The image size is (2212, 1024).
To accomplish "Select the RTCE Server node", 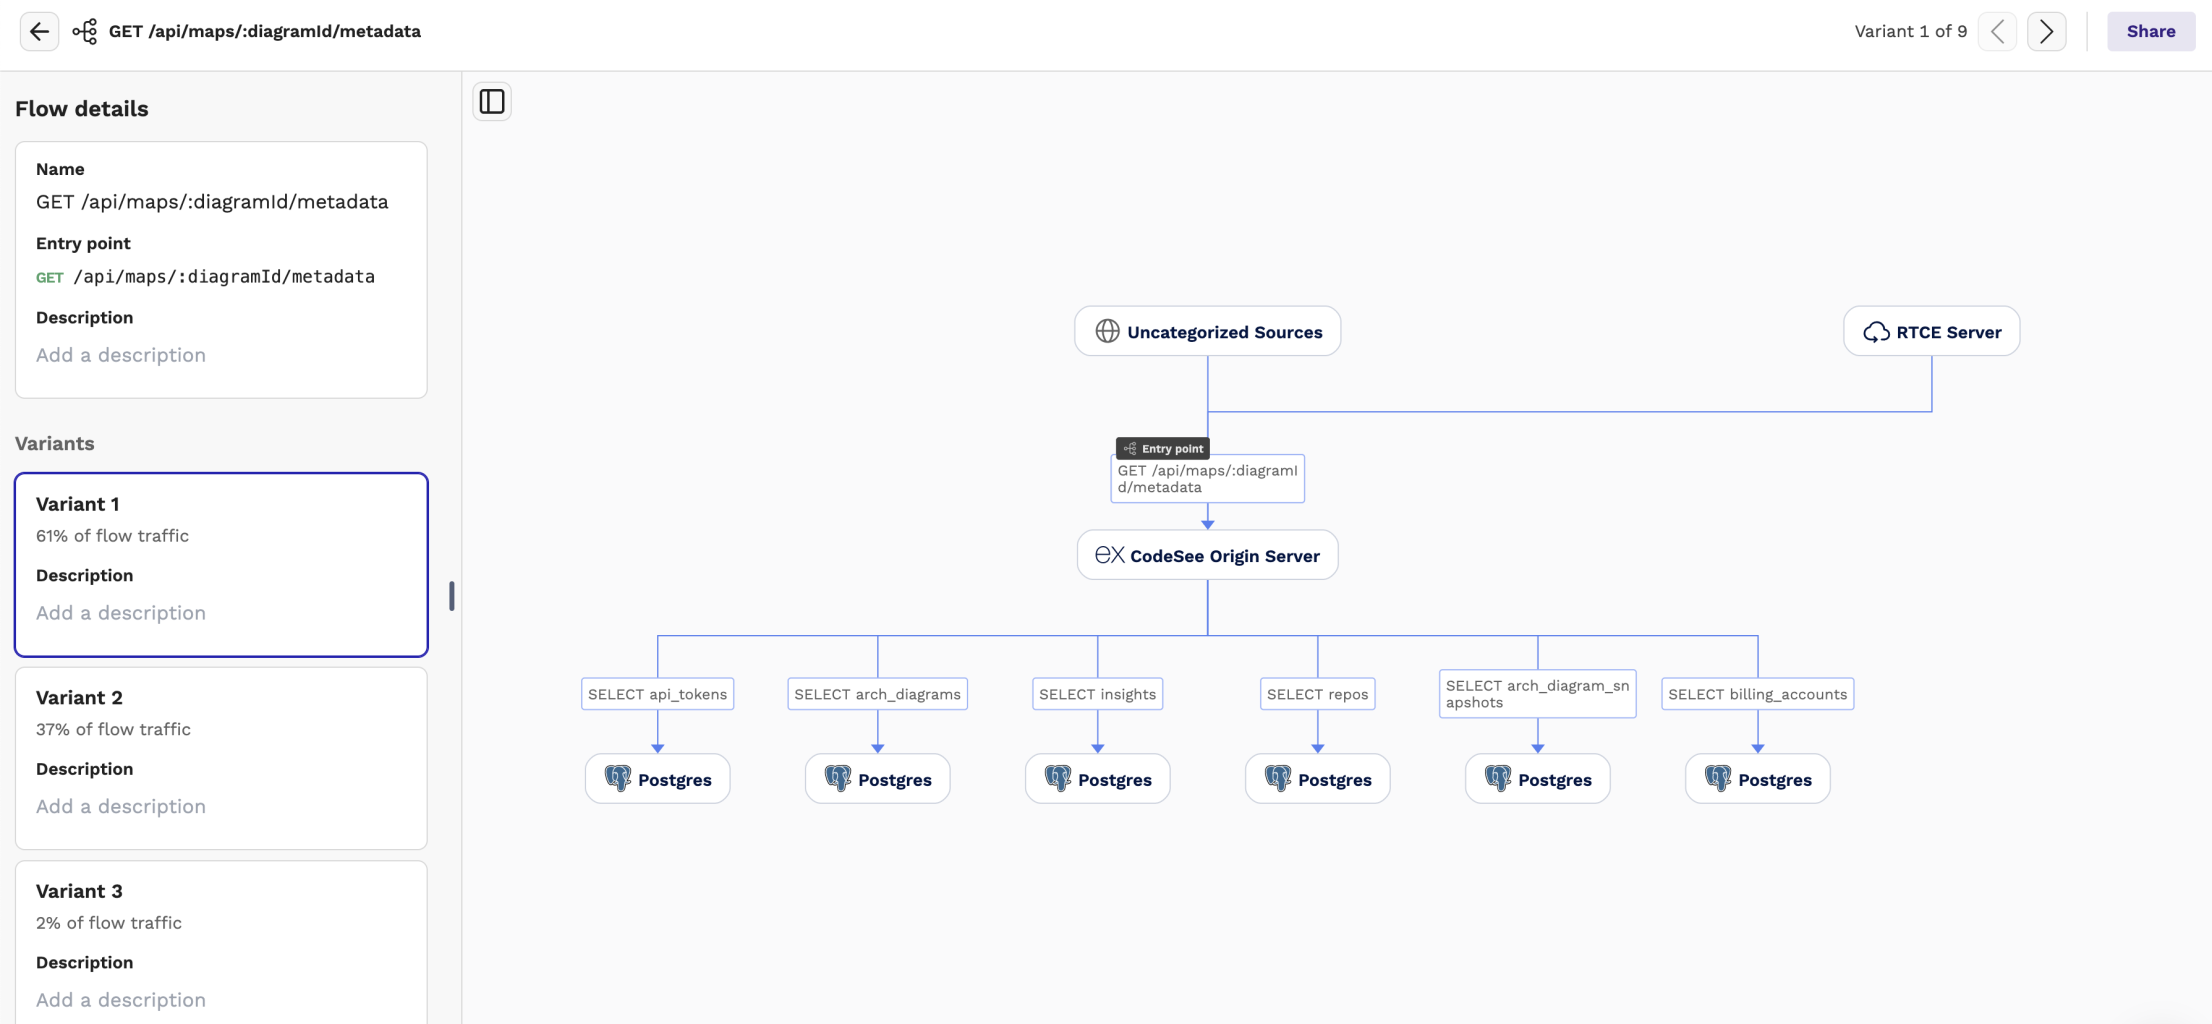I will click(x=1931, y=331).
